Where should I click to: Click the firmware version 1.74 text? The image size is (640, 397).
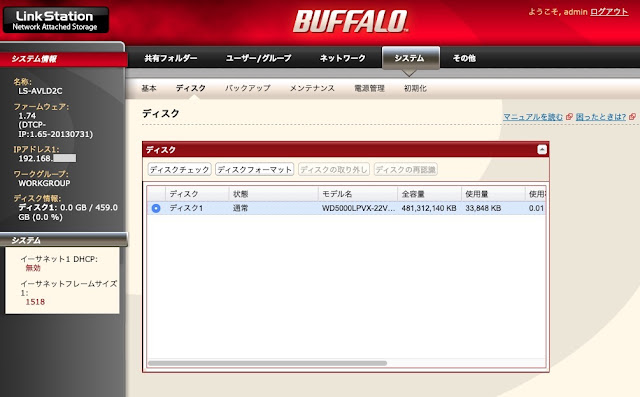point(27,116)
